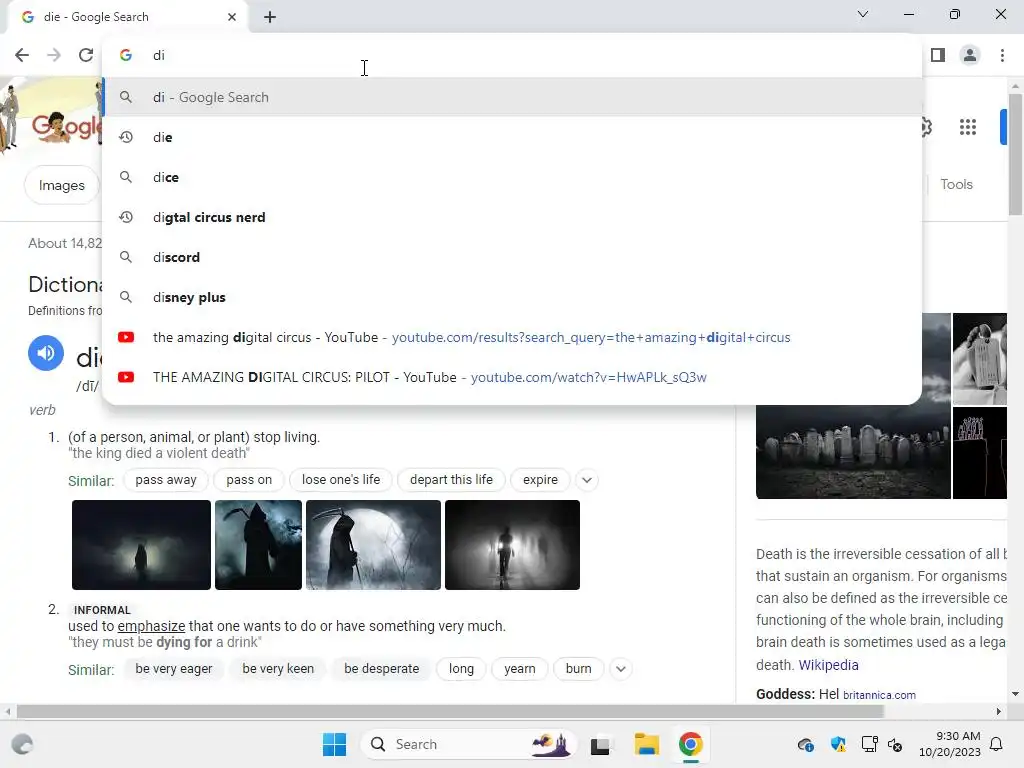Open File Explorer on the taskbar
The width and height of the screenshot is (1024, 768).
click(647, 744)
